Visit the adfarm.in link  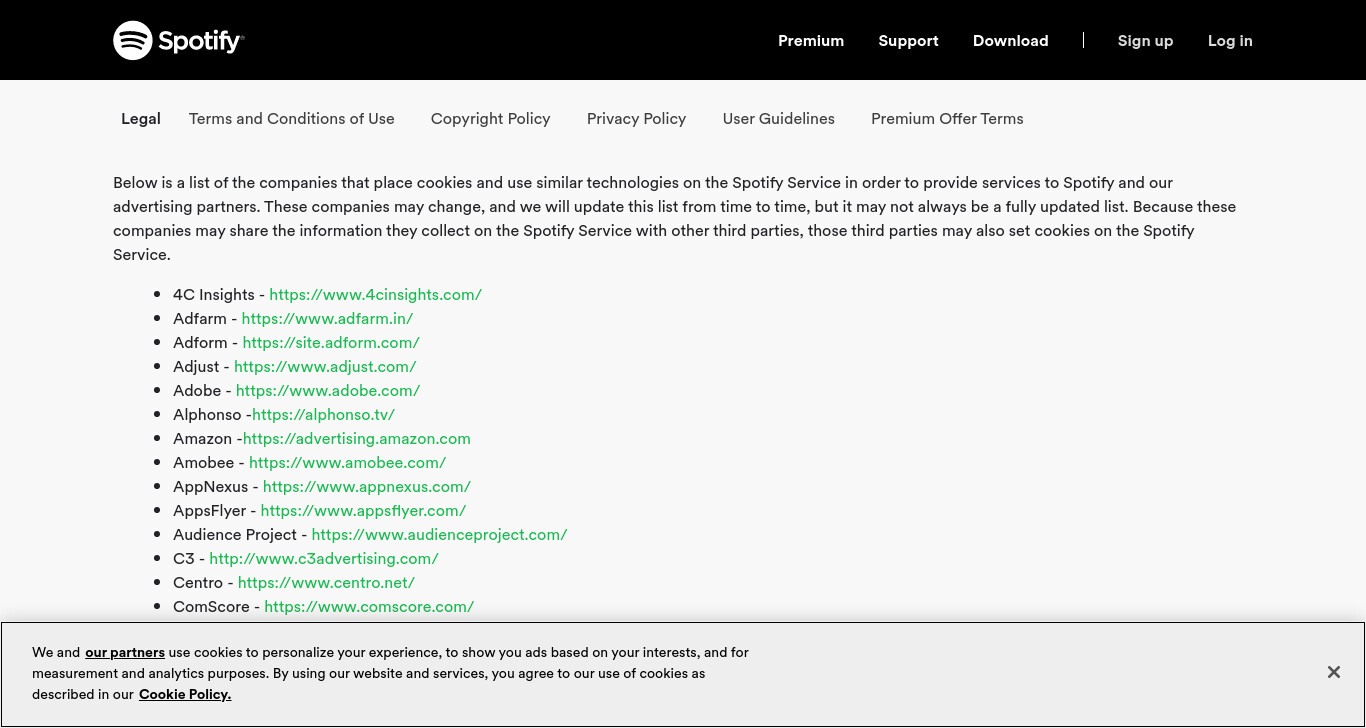click(x=327, y=318)
